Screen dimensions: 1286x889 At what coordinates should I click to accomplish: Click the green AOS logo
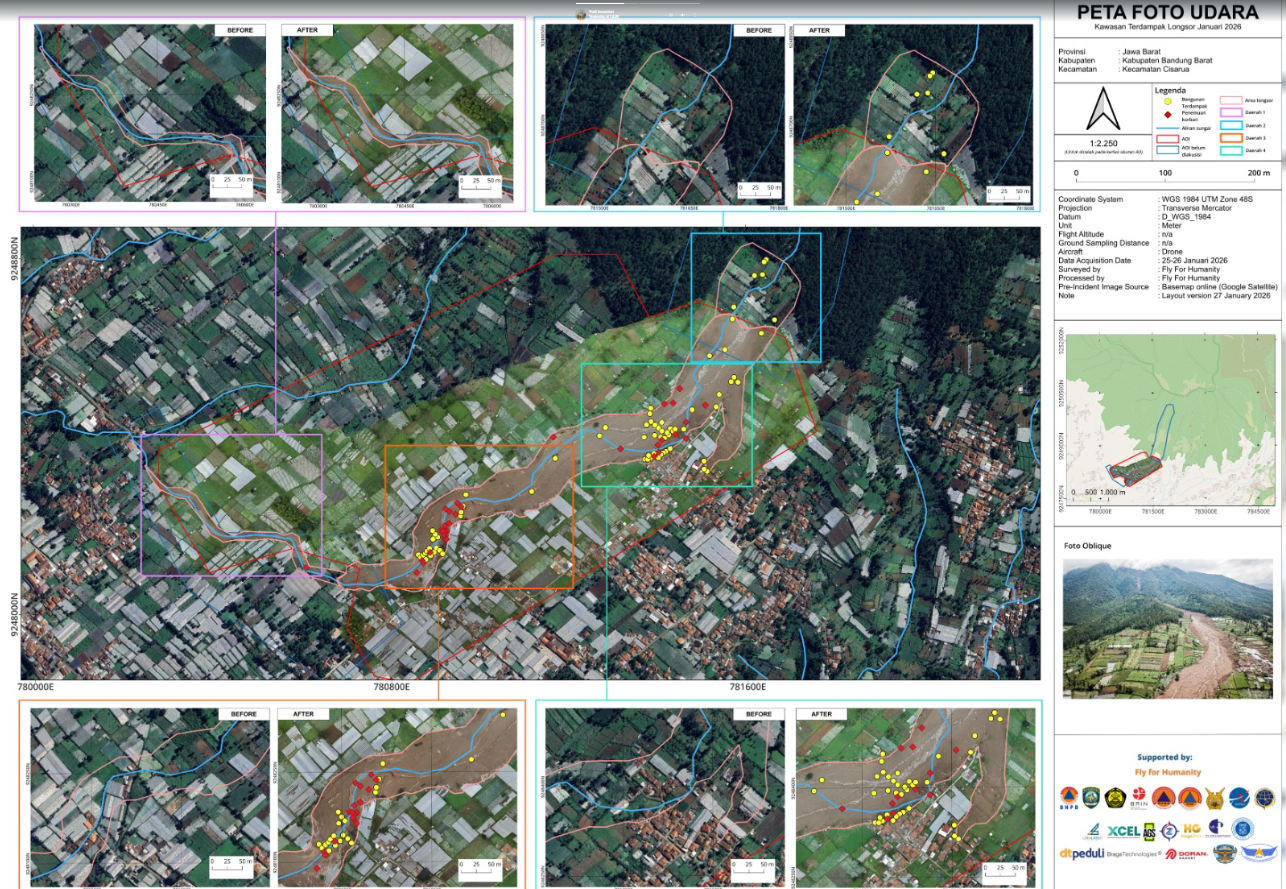pos(1149,831)
